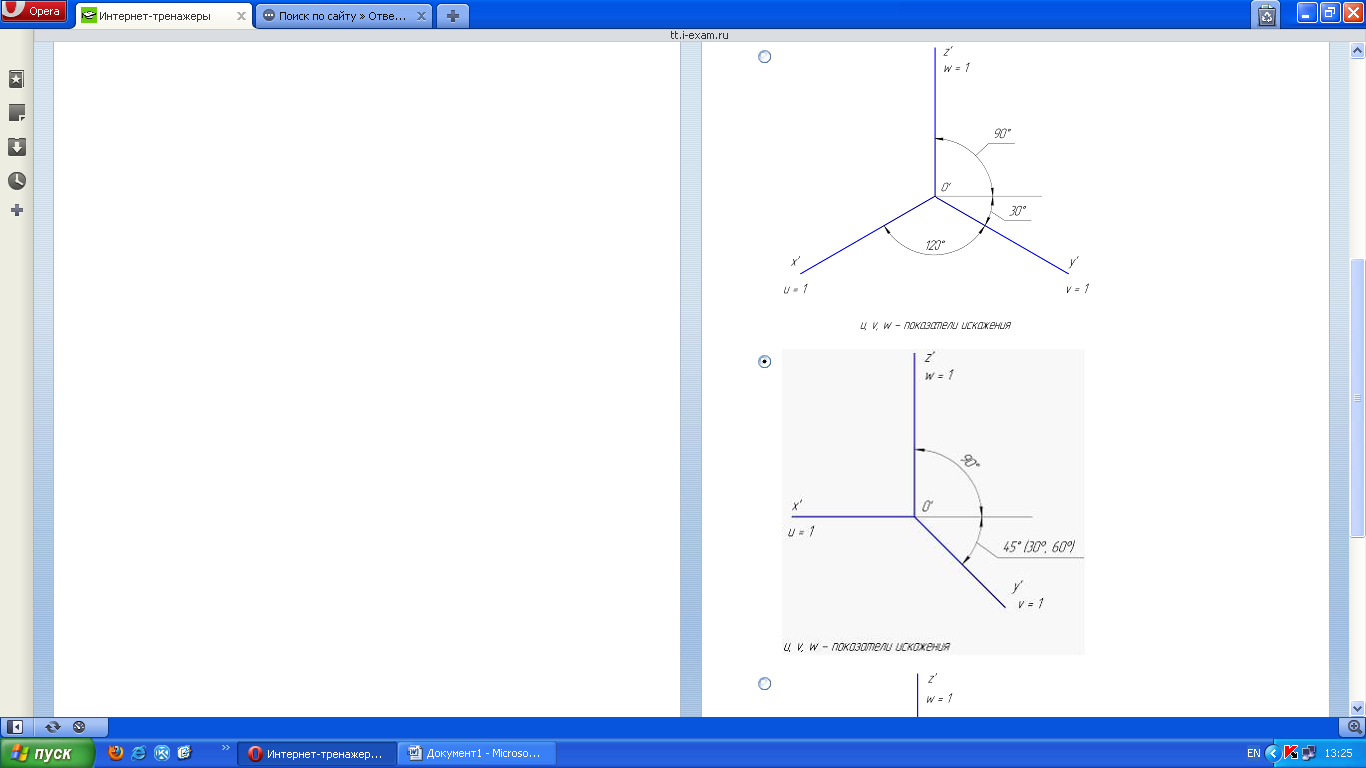This screenshot has height=768, width=1366.
Task: Open the пуск Start menu
Action: [48, 753]
